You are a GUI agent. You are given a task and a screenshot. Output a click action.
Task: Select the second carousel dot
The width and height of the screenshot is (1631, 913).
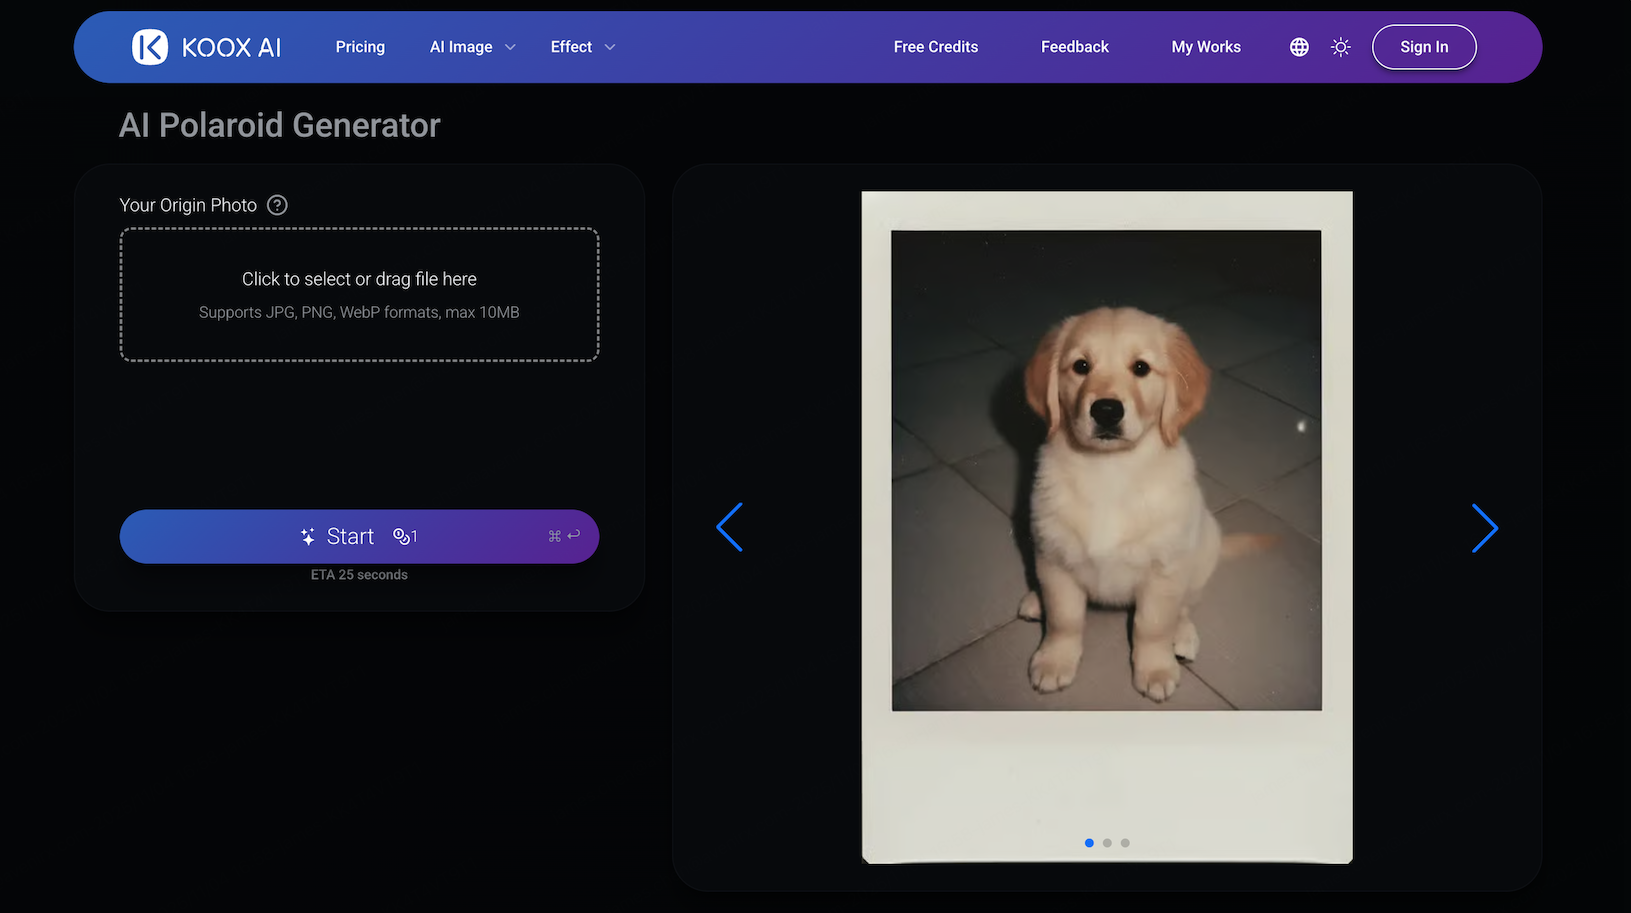coord(1107,843)
